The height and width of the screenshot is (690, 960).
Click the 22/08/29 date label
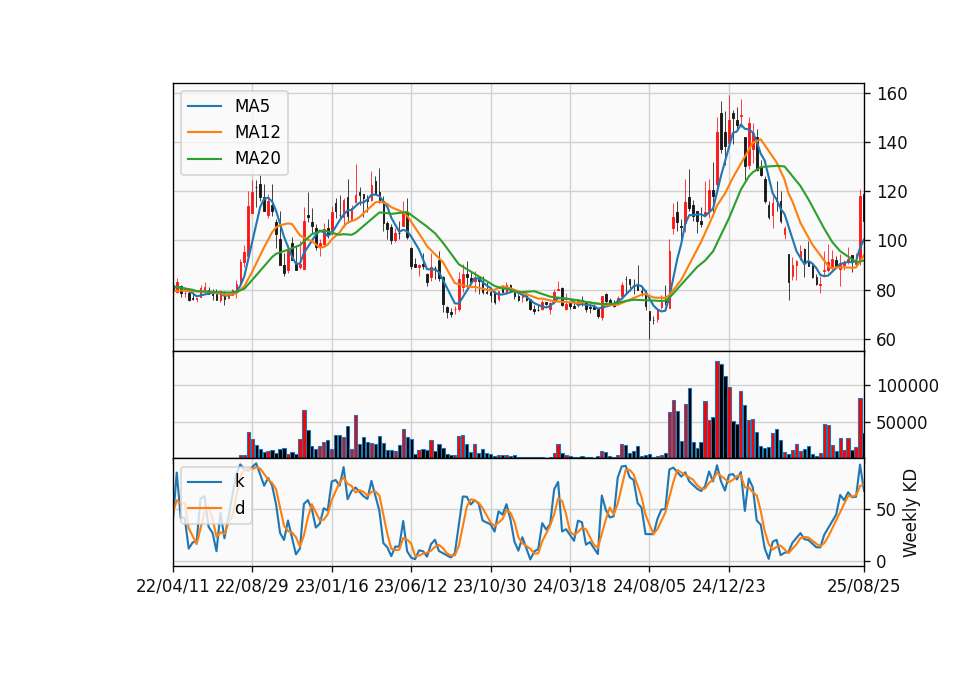pyautogui.click(x=252, y=586)
